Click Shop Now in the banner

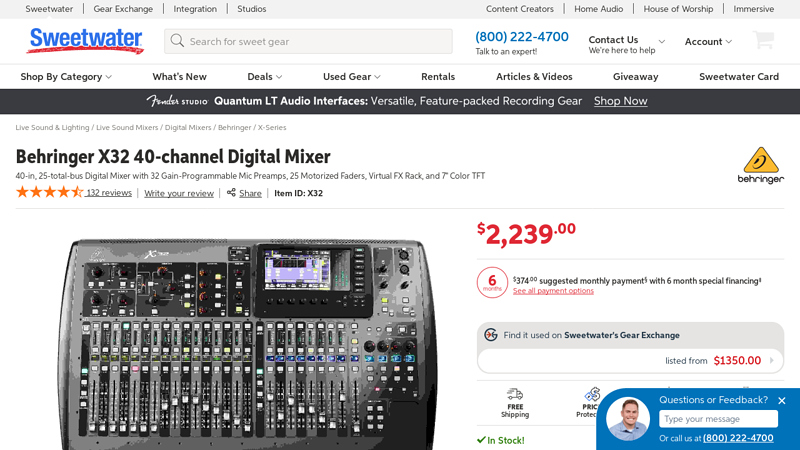tap(620, 101)
